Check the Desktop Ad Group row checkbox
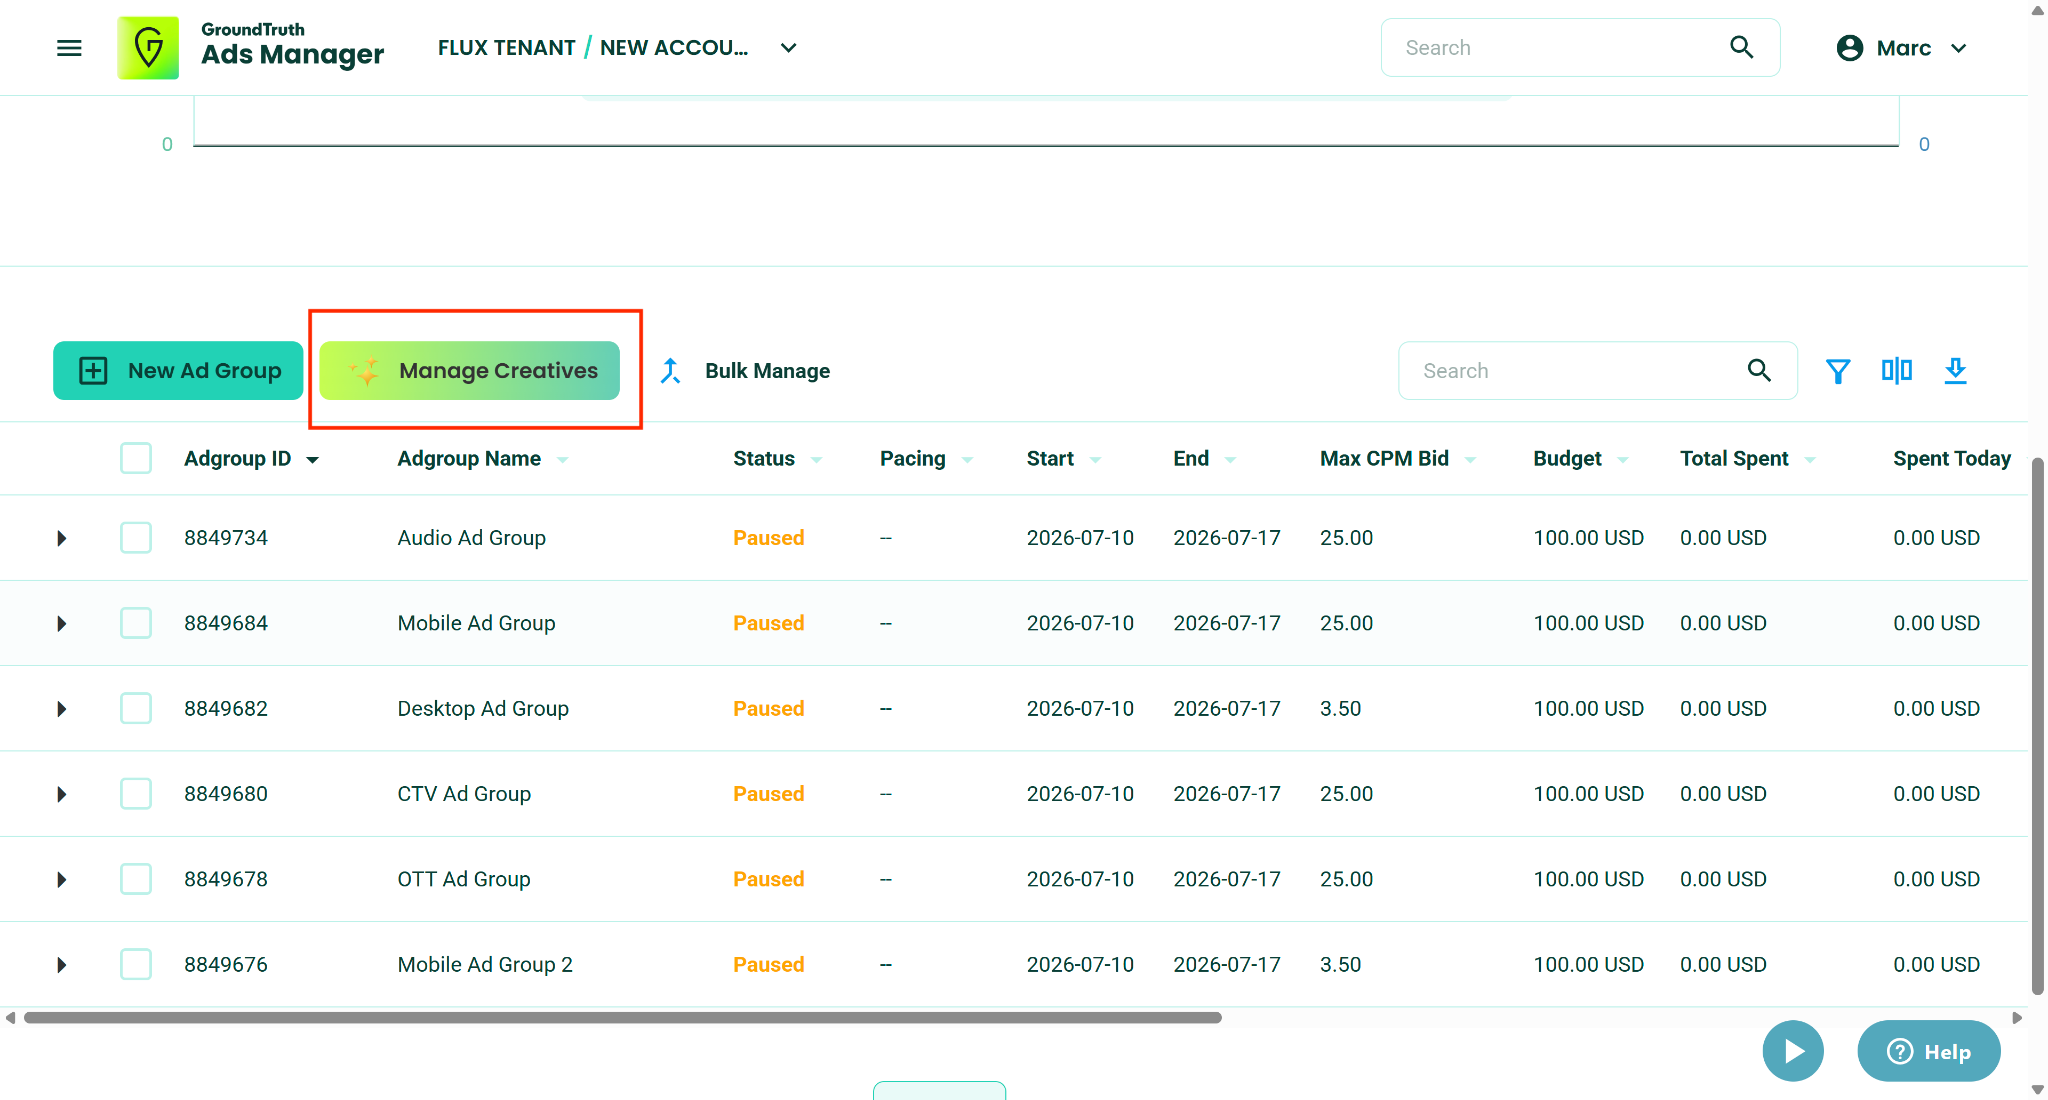The width and height of the screenshot is (2048, 1100). [x=136, y=708]
